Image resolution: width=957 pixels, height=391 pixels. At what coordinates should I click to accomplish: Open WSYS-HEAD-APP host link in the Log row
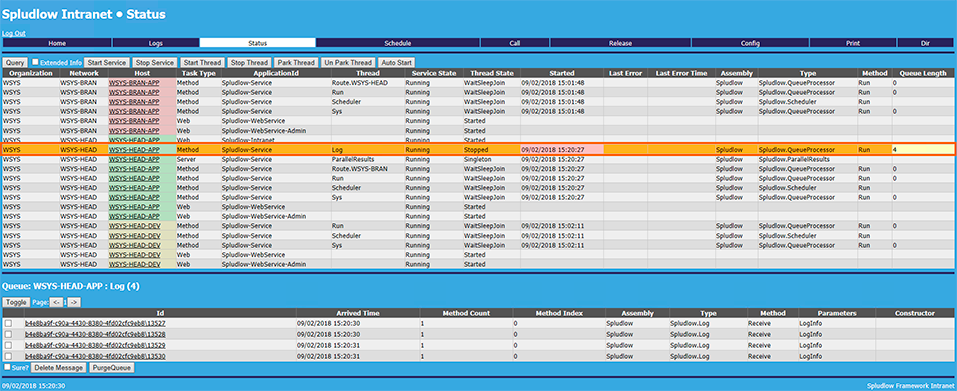(134, 149)
